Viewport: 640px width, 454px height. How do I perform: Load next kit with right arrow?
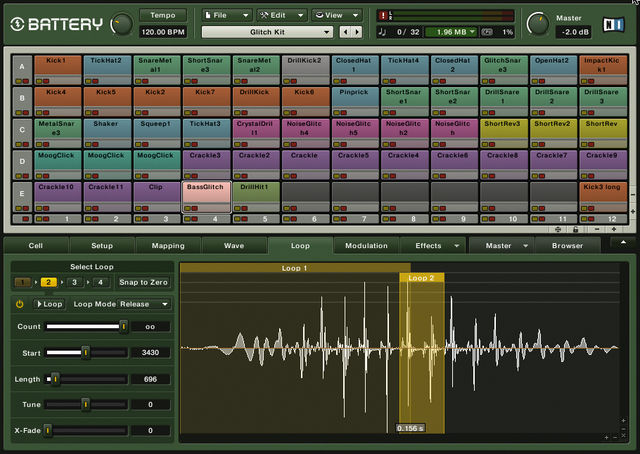(x=357, y=32)
